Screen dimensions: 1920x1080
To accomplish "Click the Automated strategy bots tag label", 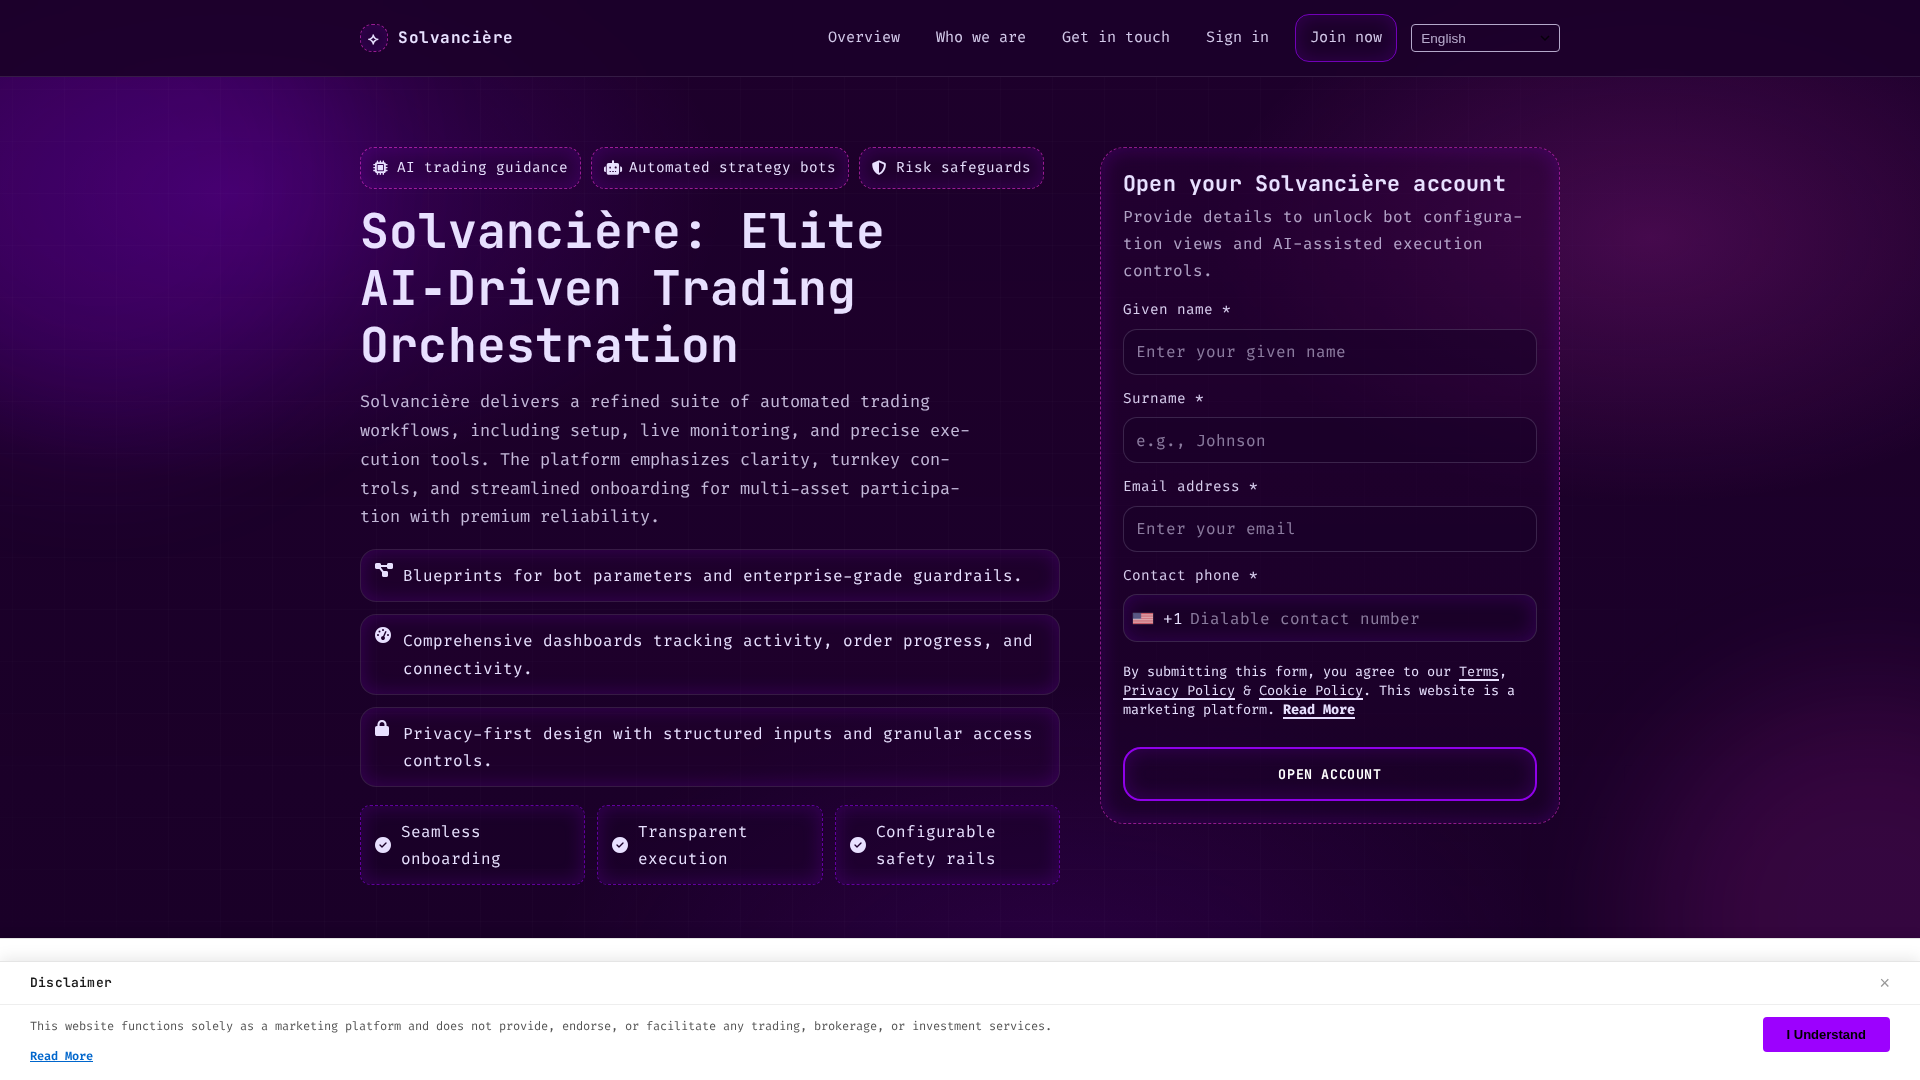I will pos(732,168).
